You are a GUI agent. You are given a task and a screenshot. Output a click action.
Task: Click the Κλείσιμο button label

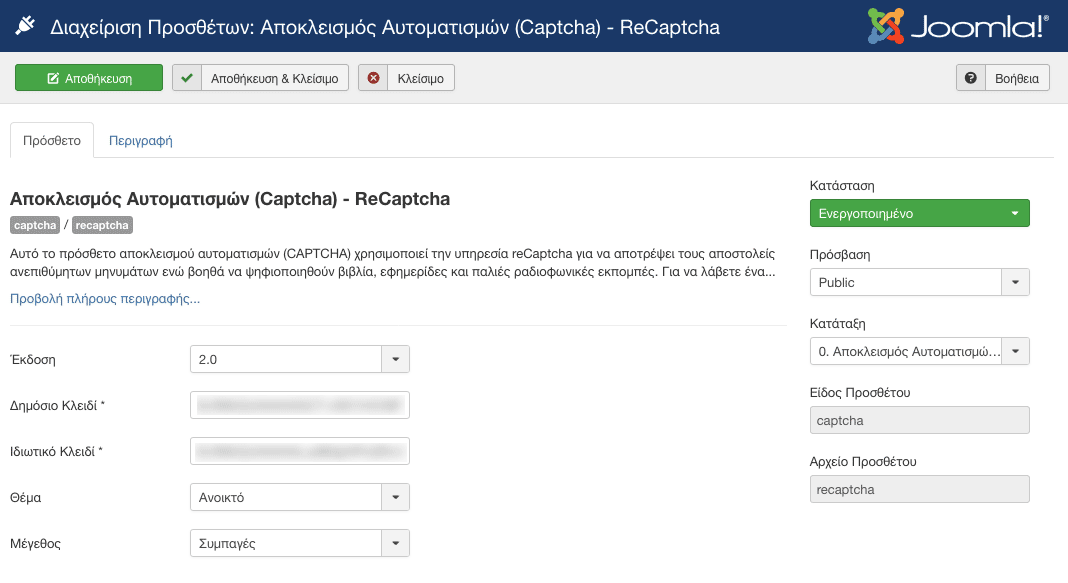421,78
